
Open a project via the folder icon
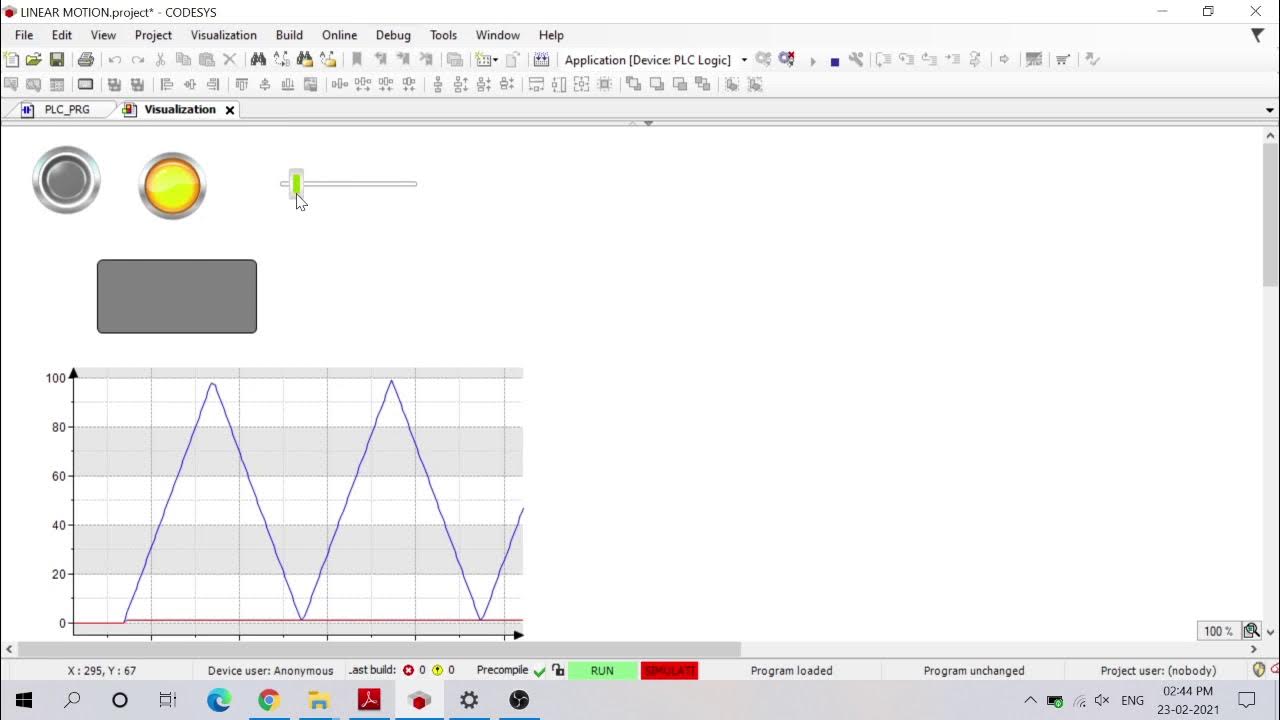point(34,60)
